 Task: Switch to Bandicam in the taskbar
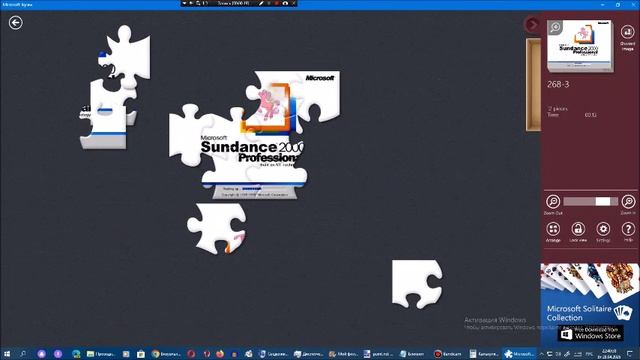(448, 354)
